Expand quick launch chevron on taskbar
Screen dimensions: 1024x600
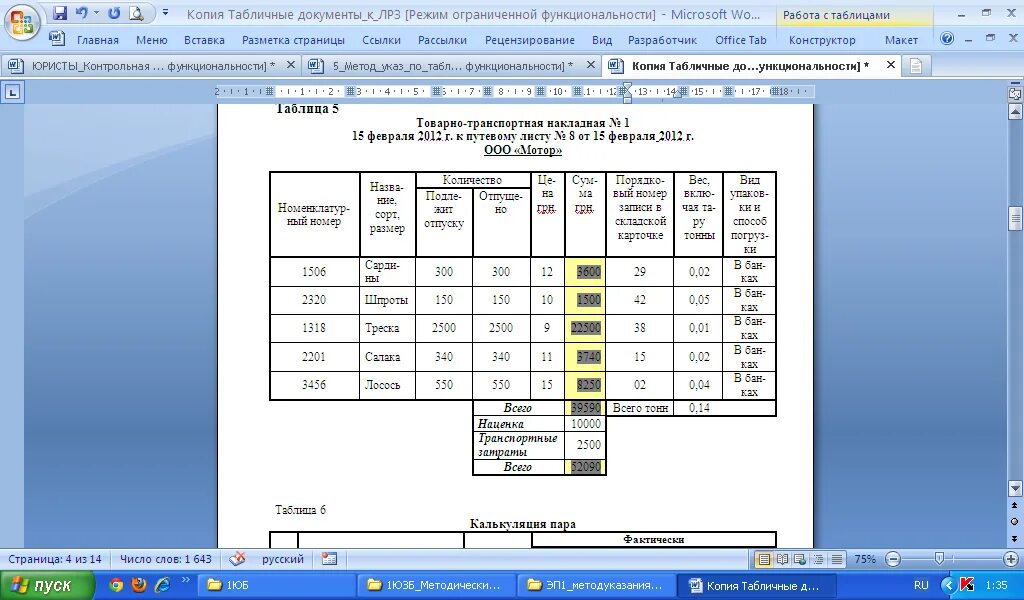coord(185,580)
